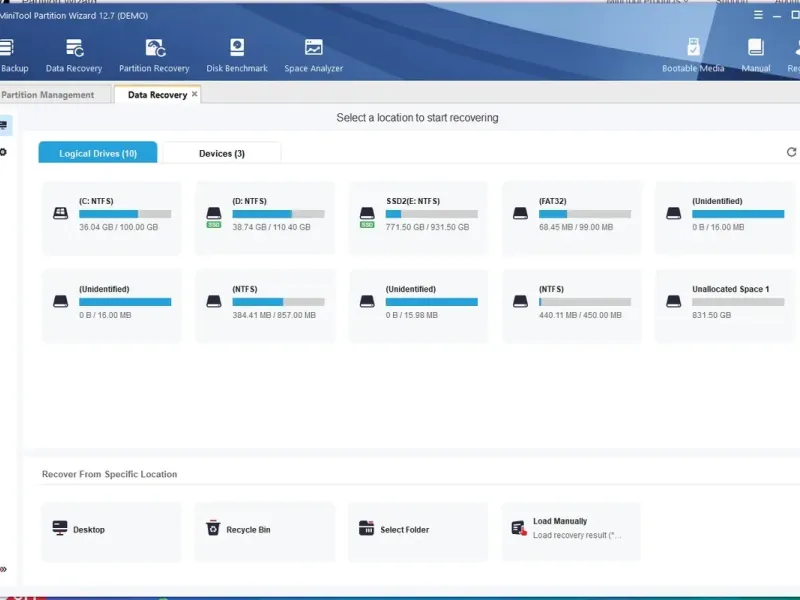Click the 450.00 MB NTFS drive icon
The height and width of the screenshot is (600, 800).
tap(520, 302)
